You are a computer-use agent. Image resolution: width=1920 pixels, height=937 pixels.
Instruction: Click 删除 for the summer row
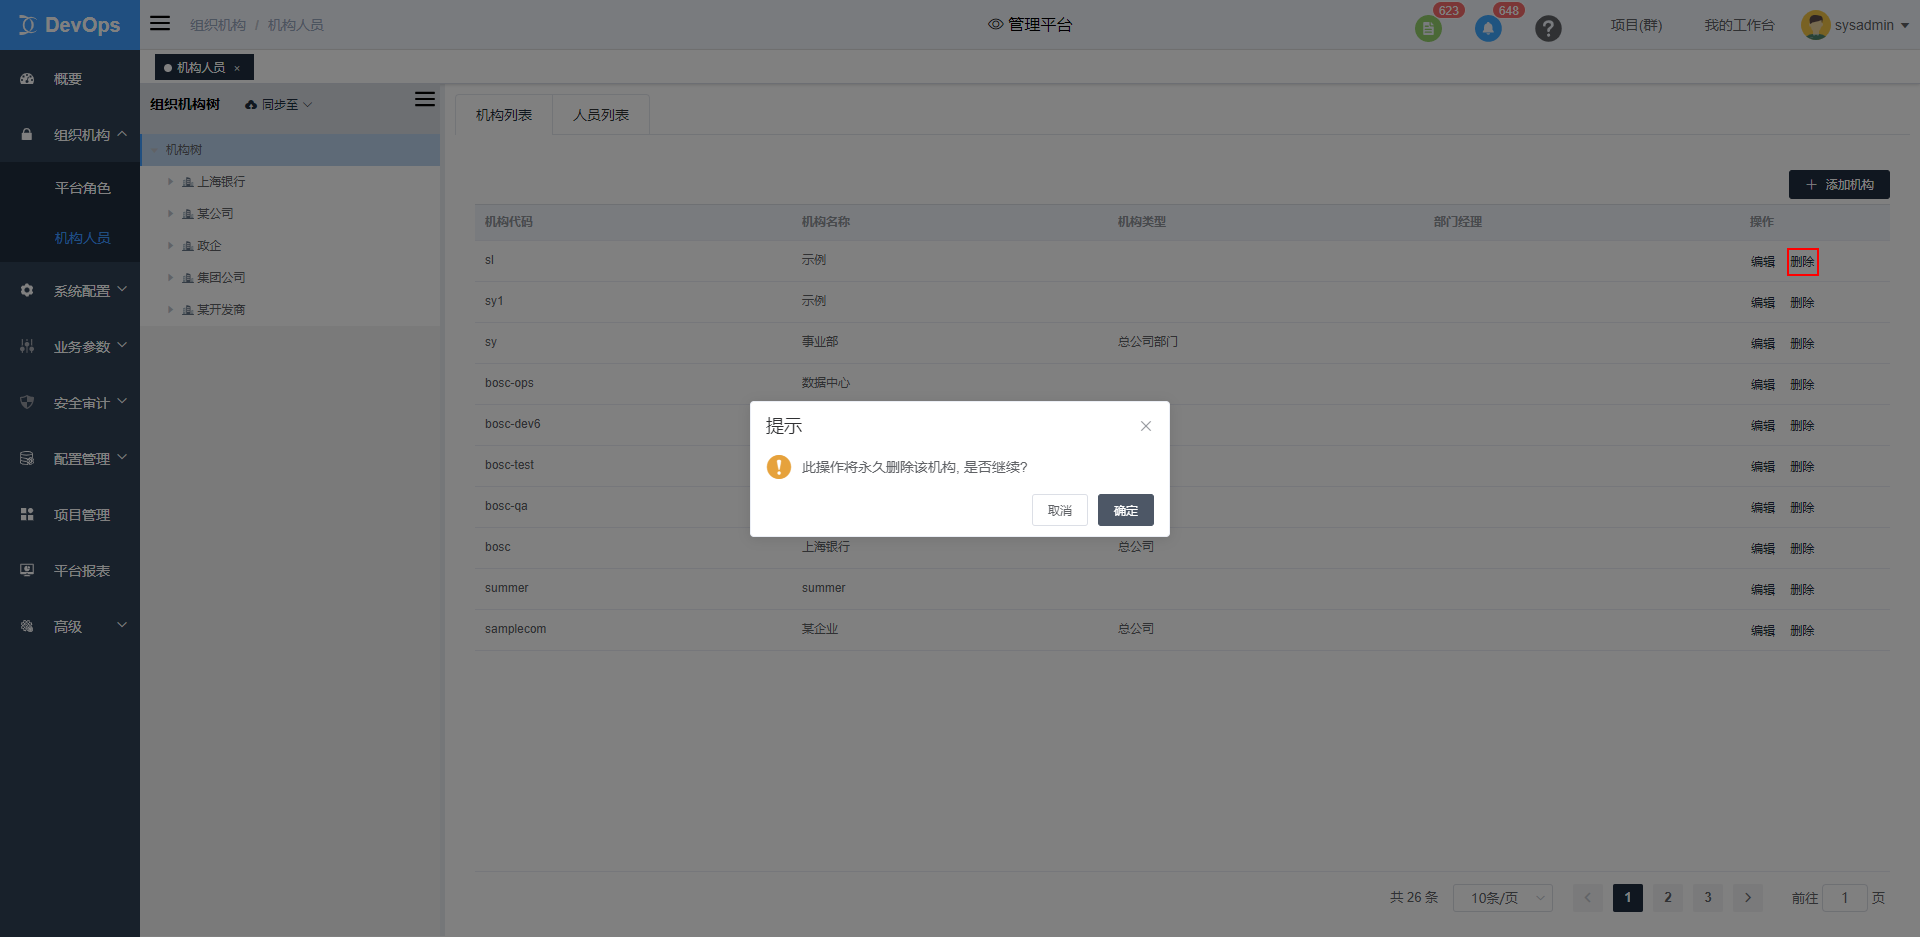1802,590
